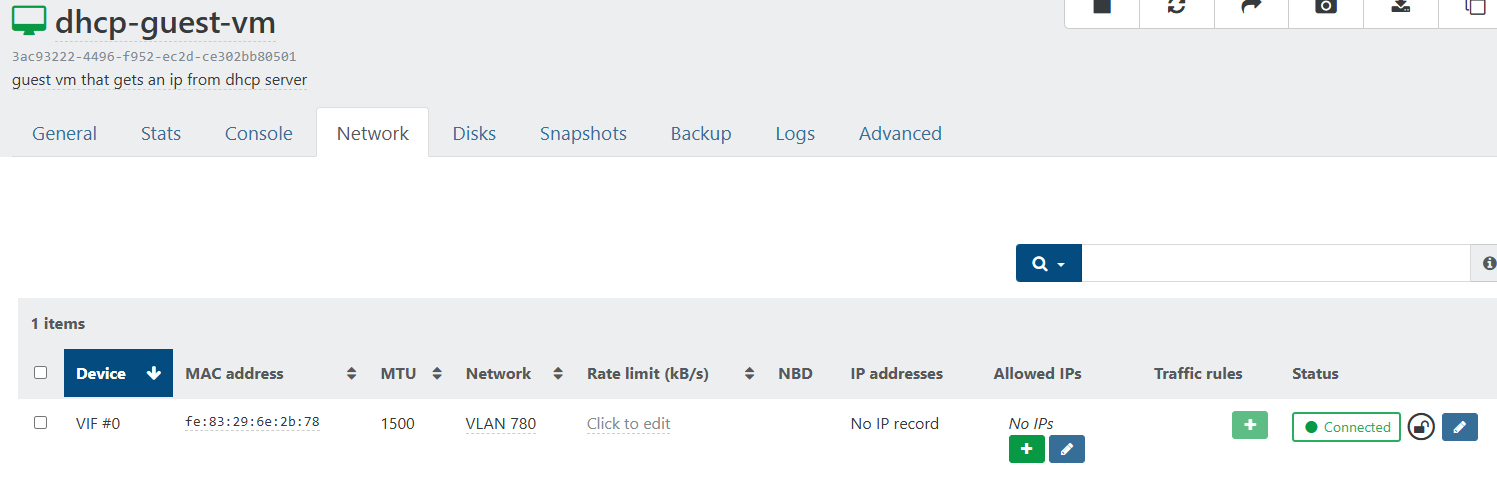Take a snapshot with the camera icon
Screen dimensions: 1497x490
pos(1326,6)
